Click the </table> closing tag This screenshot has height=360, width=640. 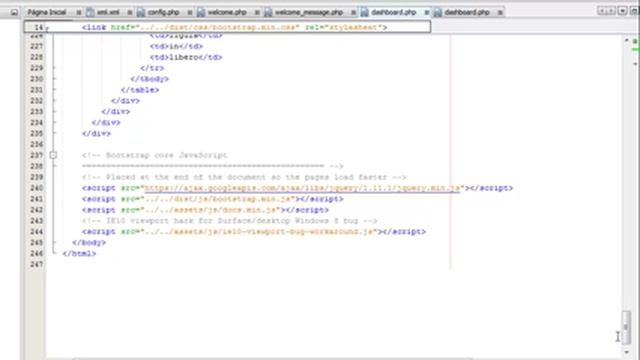[x=140, y=90]
